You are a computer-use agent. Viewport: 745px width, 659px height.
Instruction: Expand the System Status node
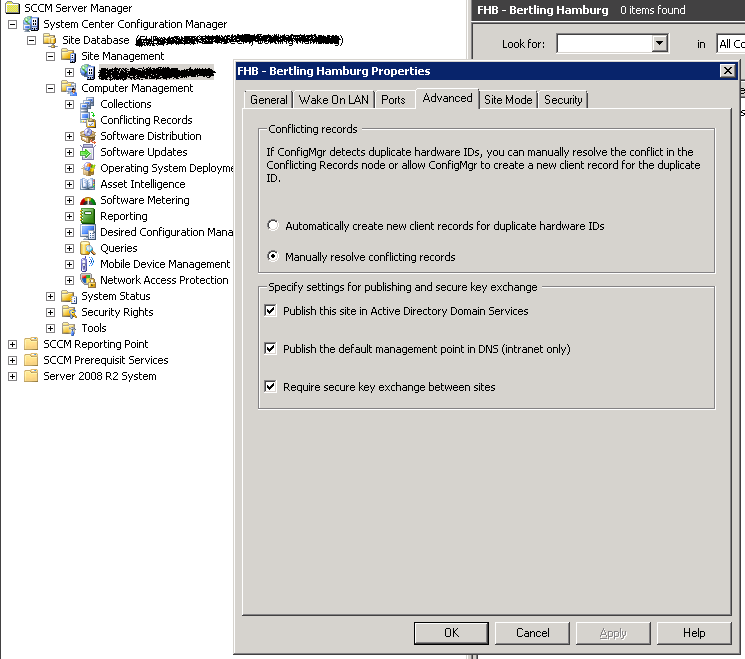pos(50,296)
